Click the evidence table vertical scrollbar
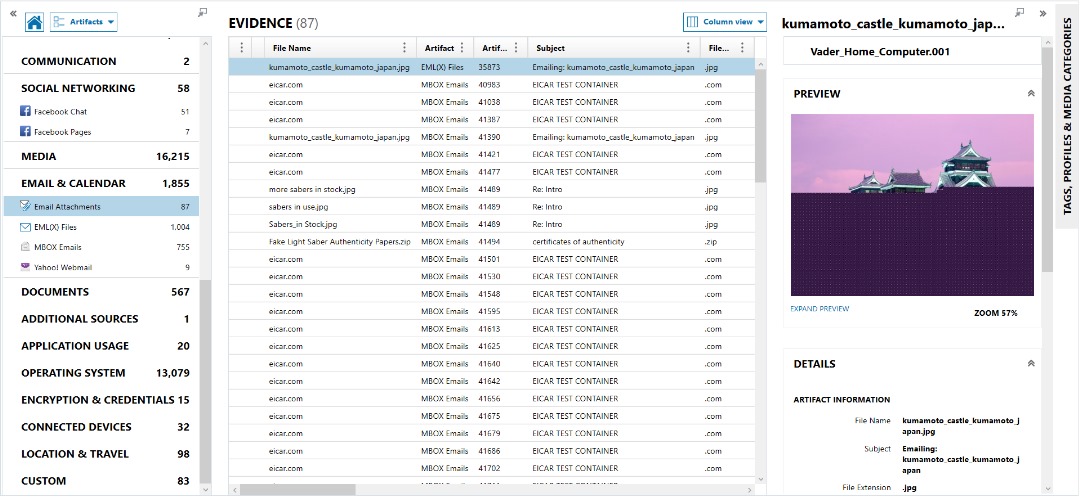Screen dimensions: 1080x499 point(760,126)
